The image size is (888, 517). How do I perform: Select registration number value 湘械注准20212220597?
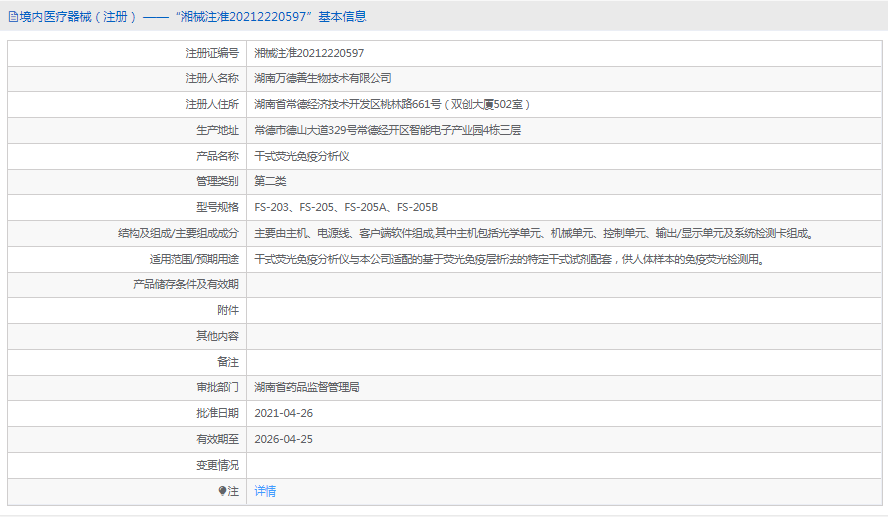click(x=309, y=53)
